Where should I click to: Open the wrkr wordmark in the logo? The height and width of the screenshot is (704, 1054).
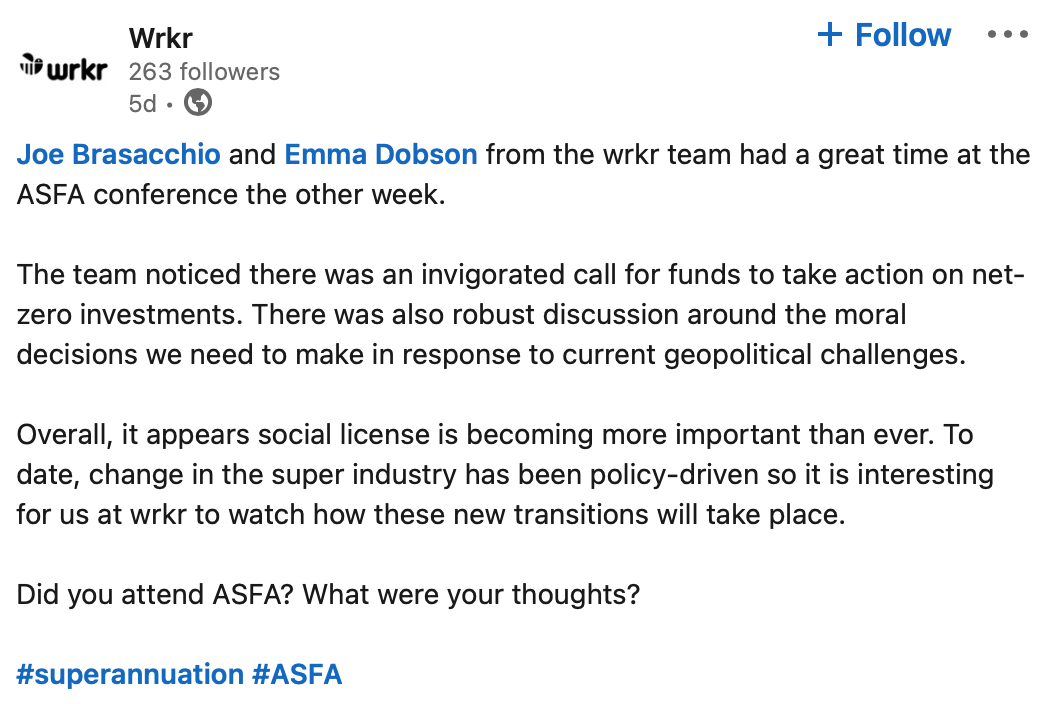point(77,68)
